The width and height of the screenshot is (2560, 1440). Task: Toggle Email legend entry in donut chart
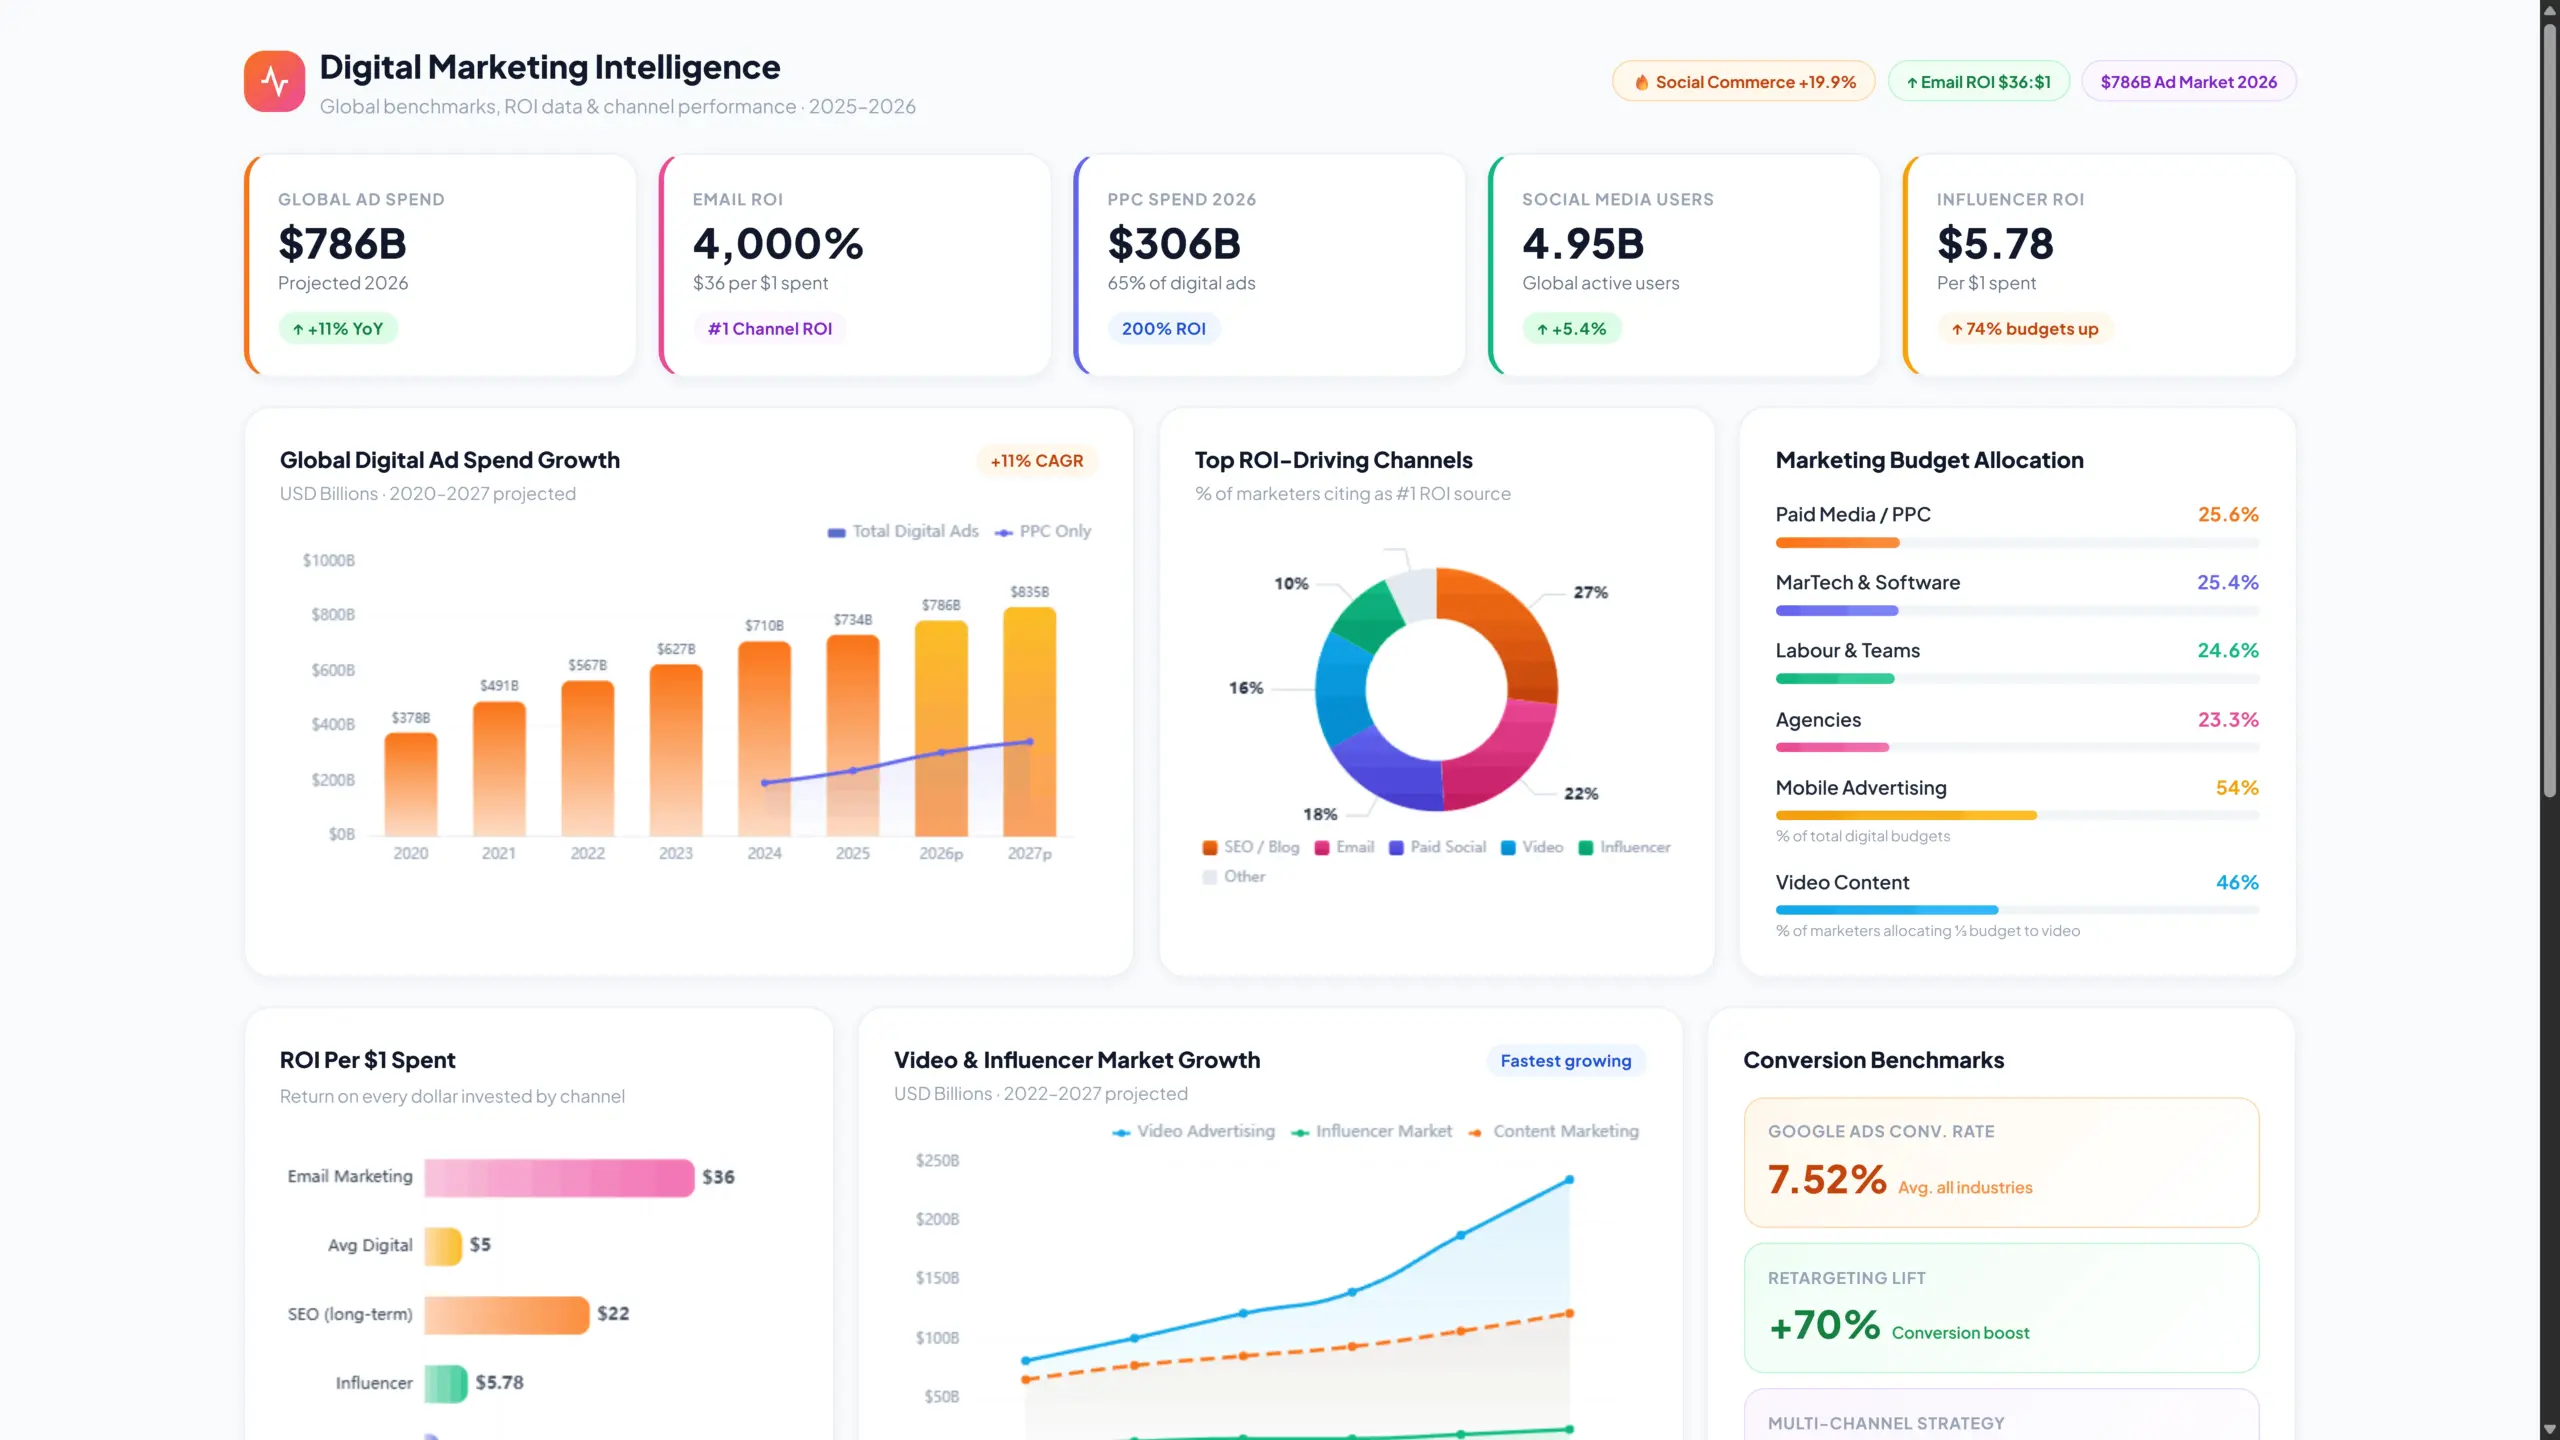tap(1344, 847)
